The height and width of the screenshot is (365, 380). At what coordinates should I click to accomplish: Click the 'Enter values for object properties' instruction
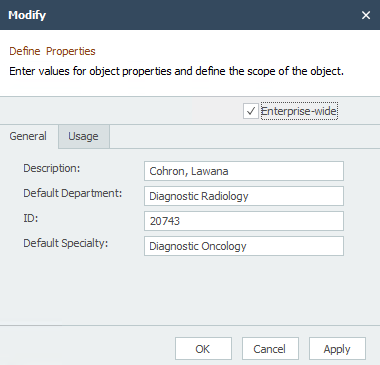pos(176,71)
